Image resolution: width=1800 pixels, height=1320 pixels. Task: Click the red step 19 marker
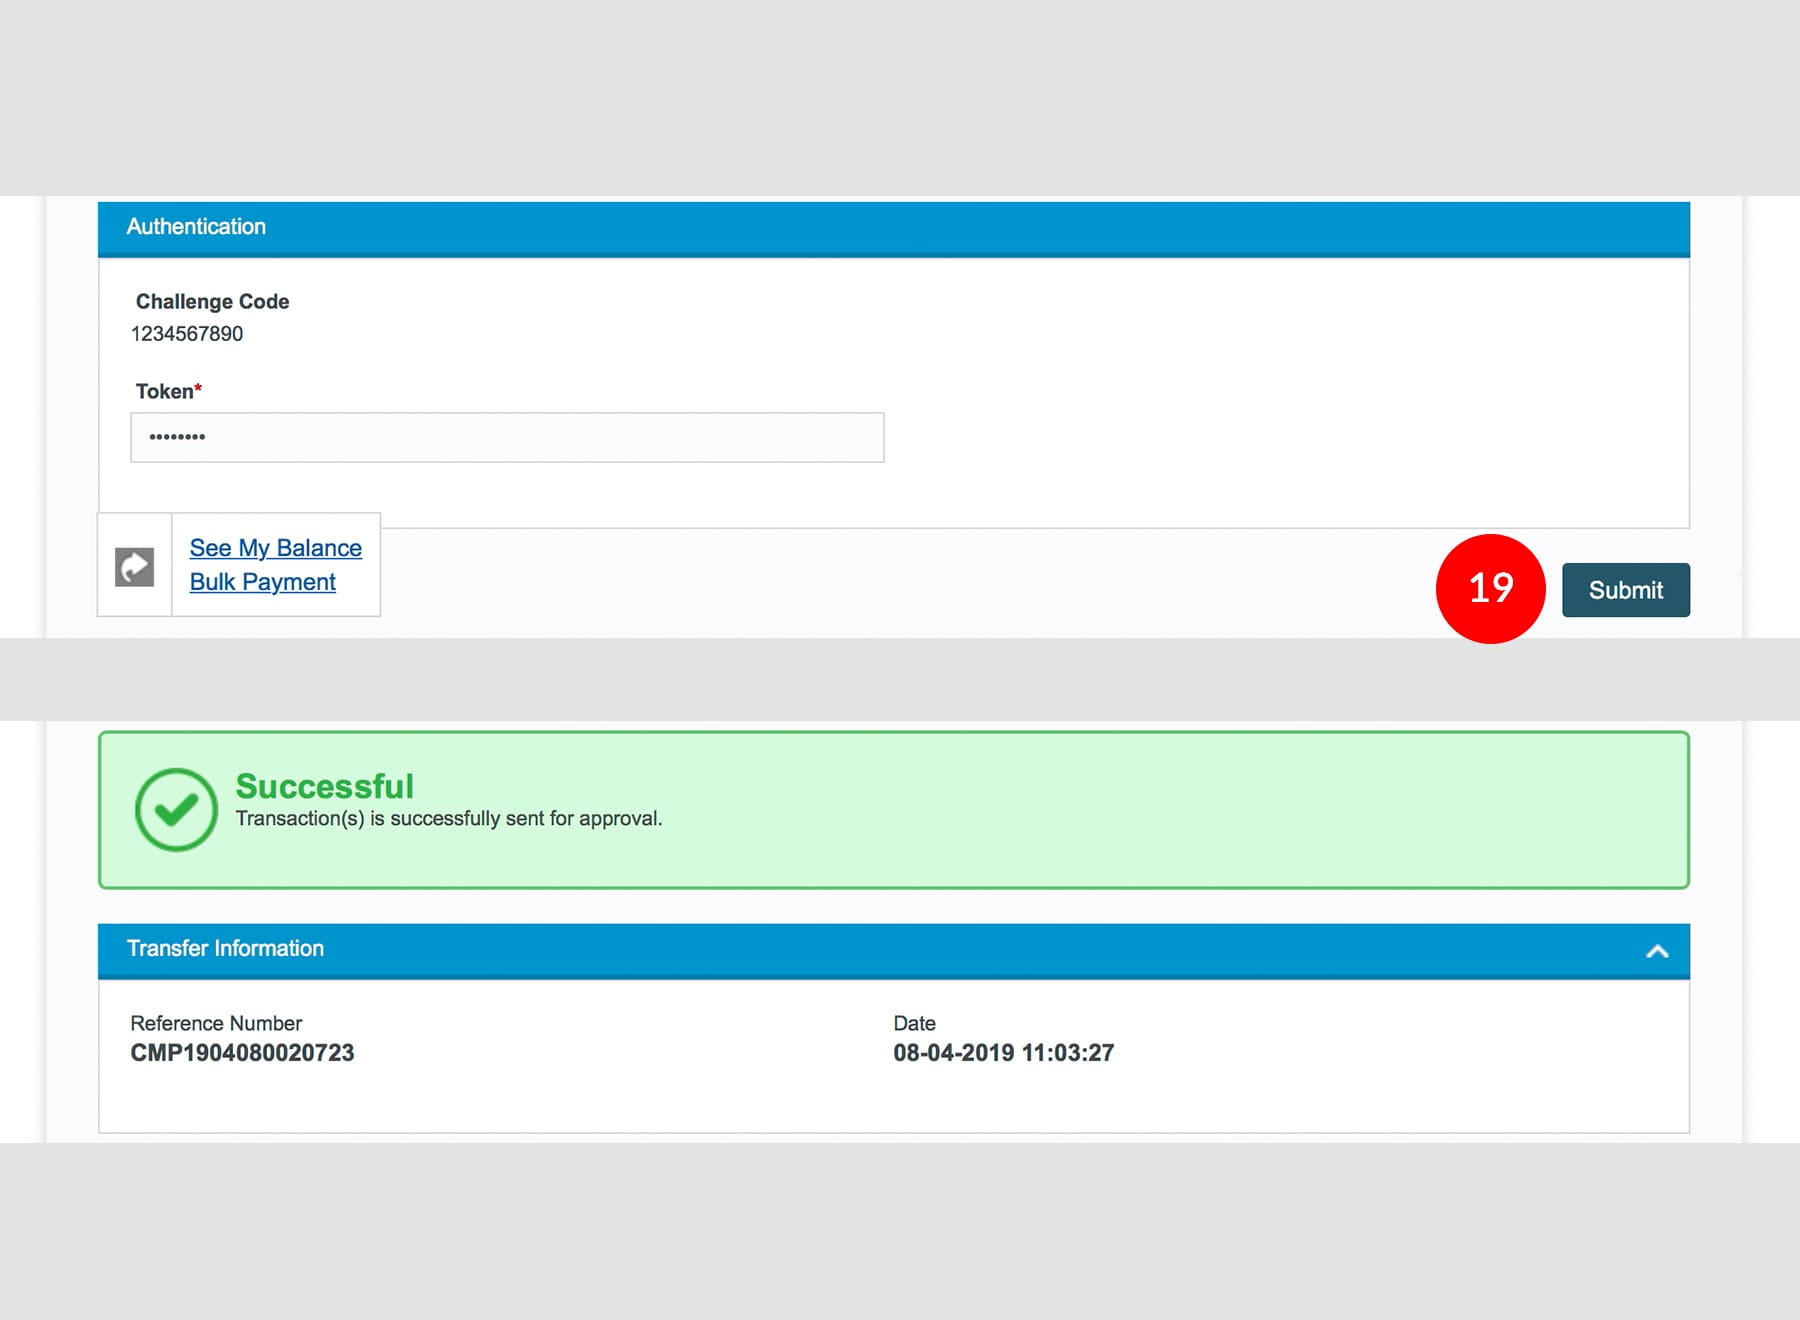pyautogui.click(x=1490, y=588)
